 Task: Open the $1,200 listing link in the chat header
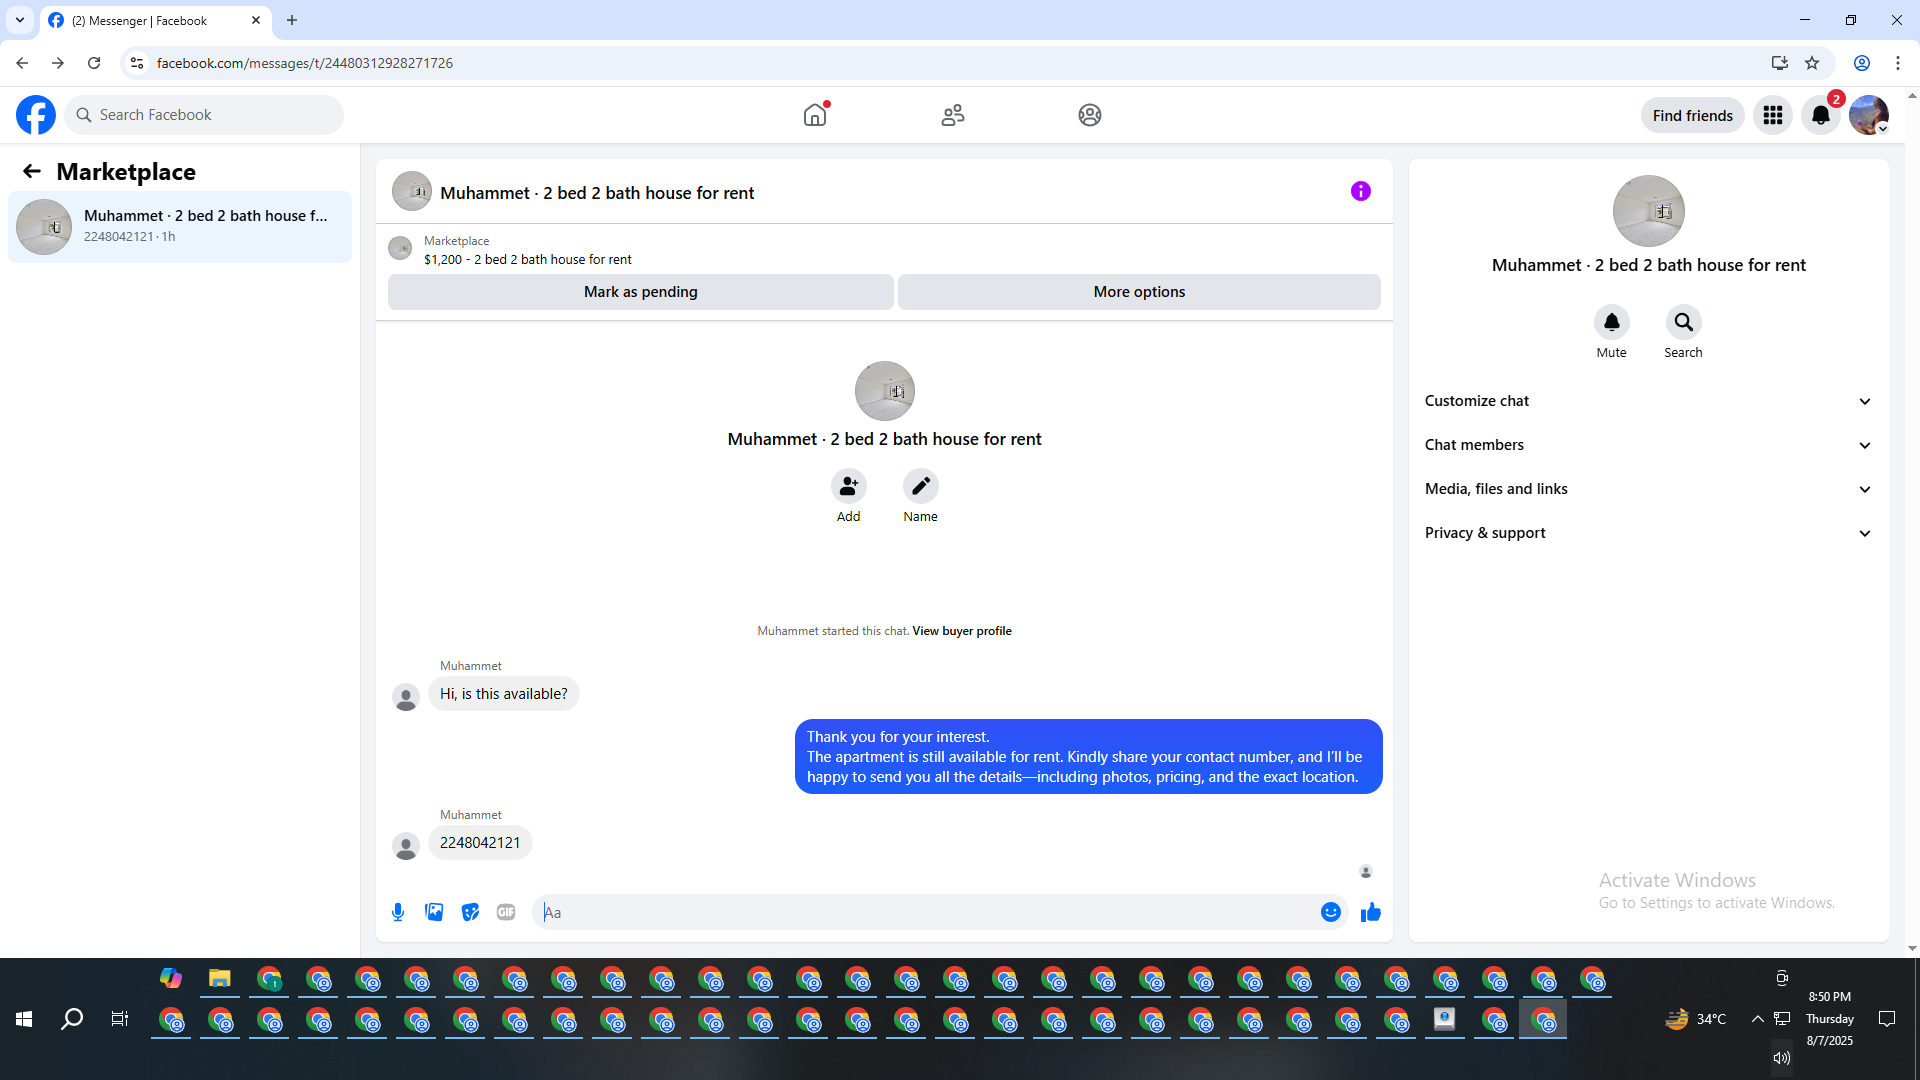point(527,259)
